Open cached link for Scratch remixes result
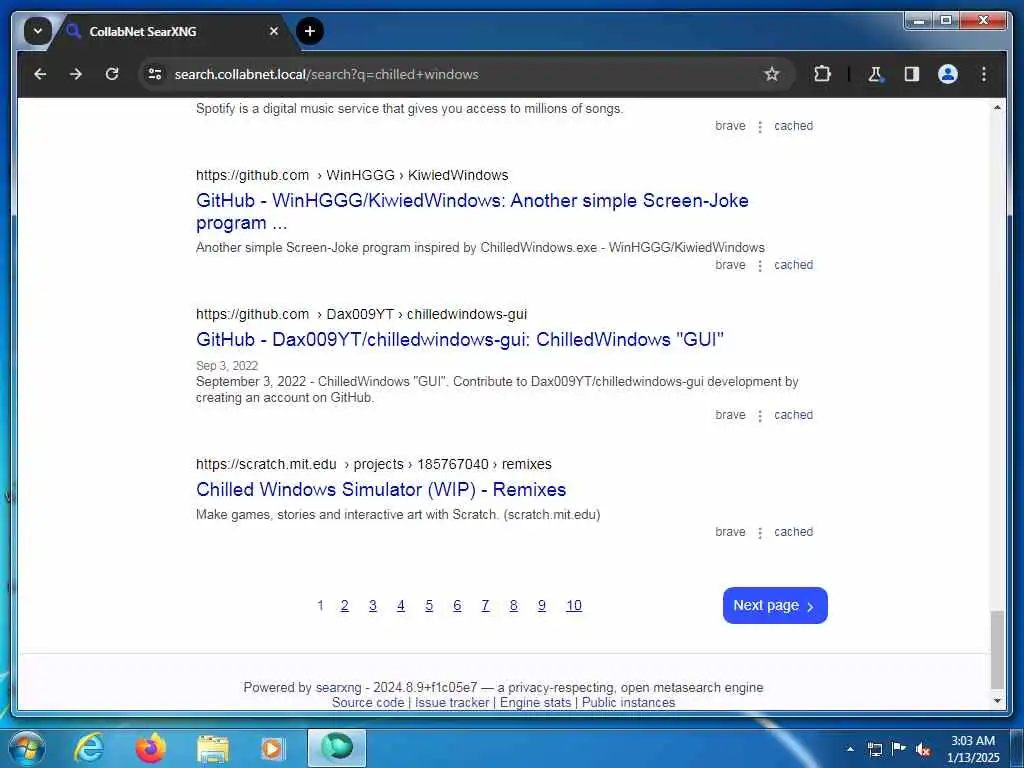The image size is (1024, 768). [793, 532]
